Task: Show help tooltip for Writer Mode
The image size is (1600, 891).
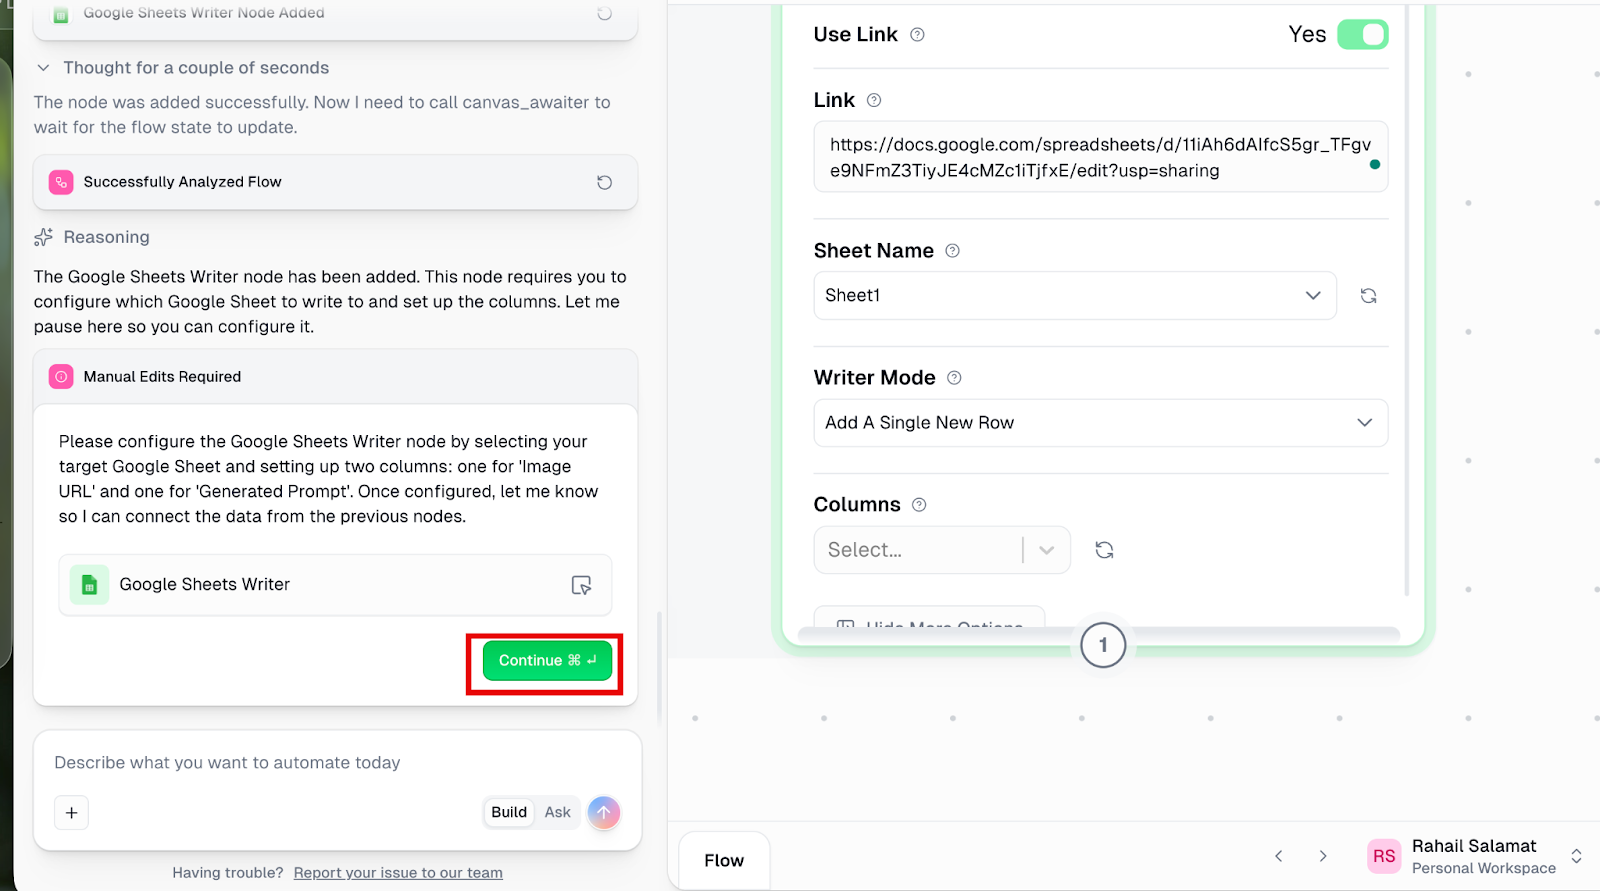Action: (x=954, y=378)
